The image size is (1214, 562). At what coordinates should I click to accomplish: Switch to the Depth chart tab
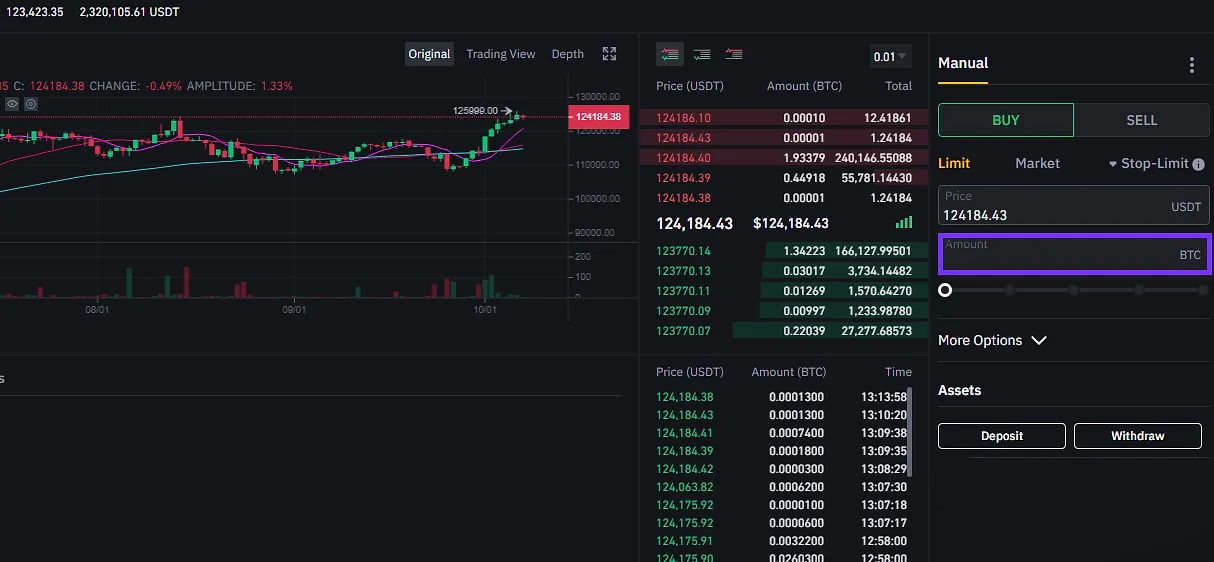pyautogui.click(x=568, y=54)
